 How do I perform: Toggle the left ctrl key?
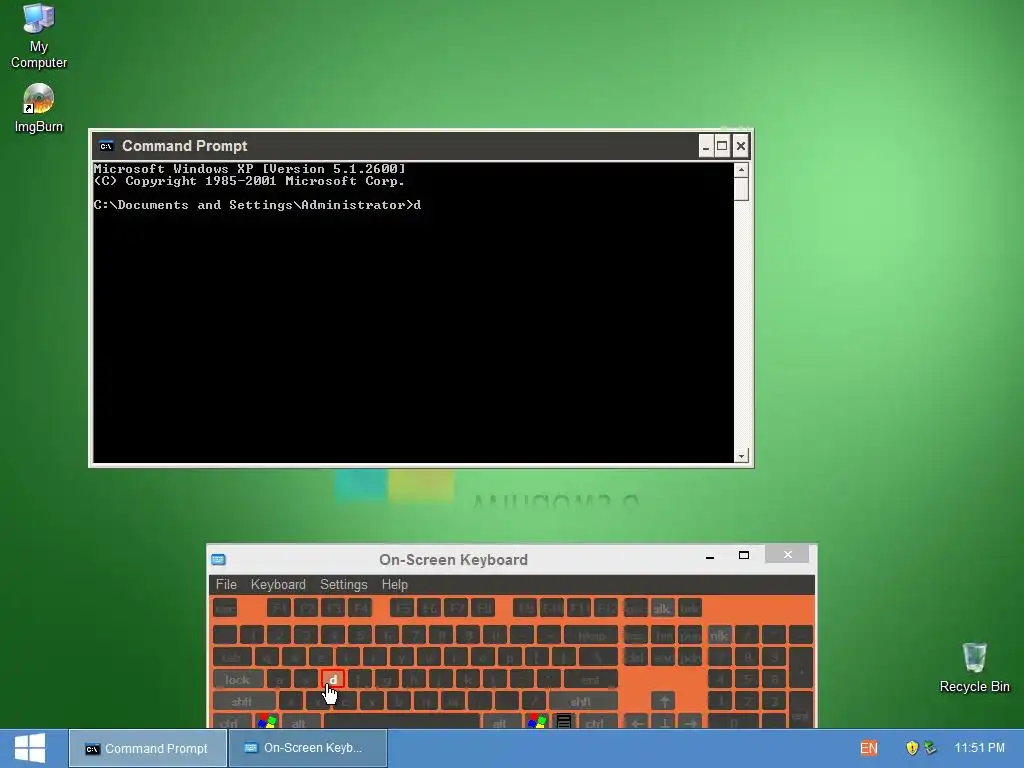232,722
